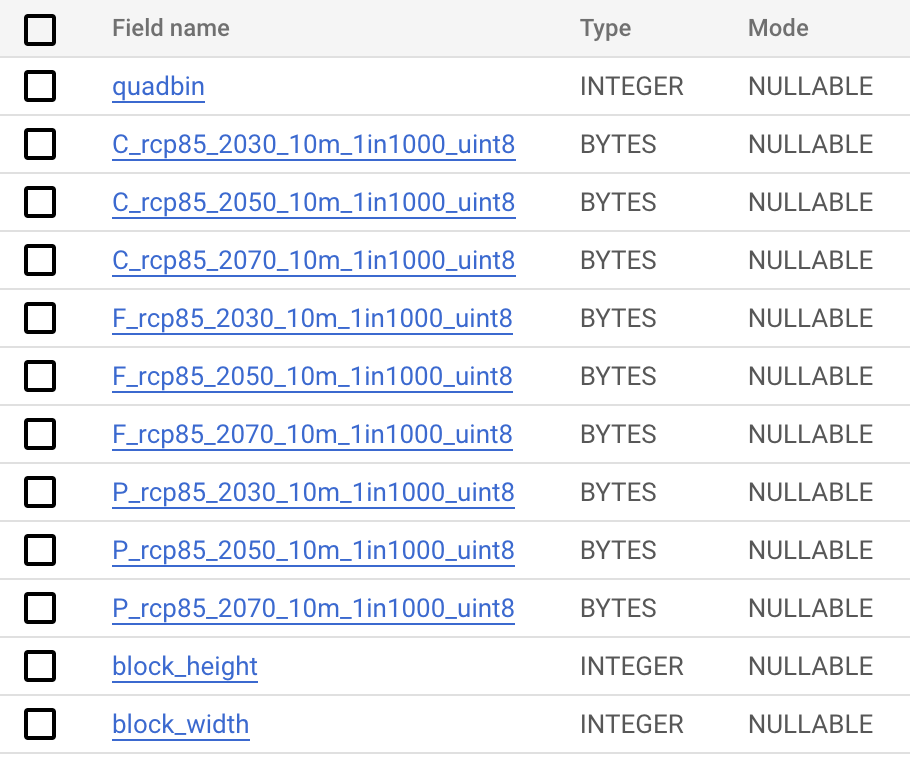Click the Field name column header
The width and height of the screenshot is (910, 760).
170,28
